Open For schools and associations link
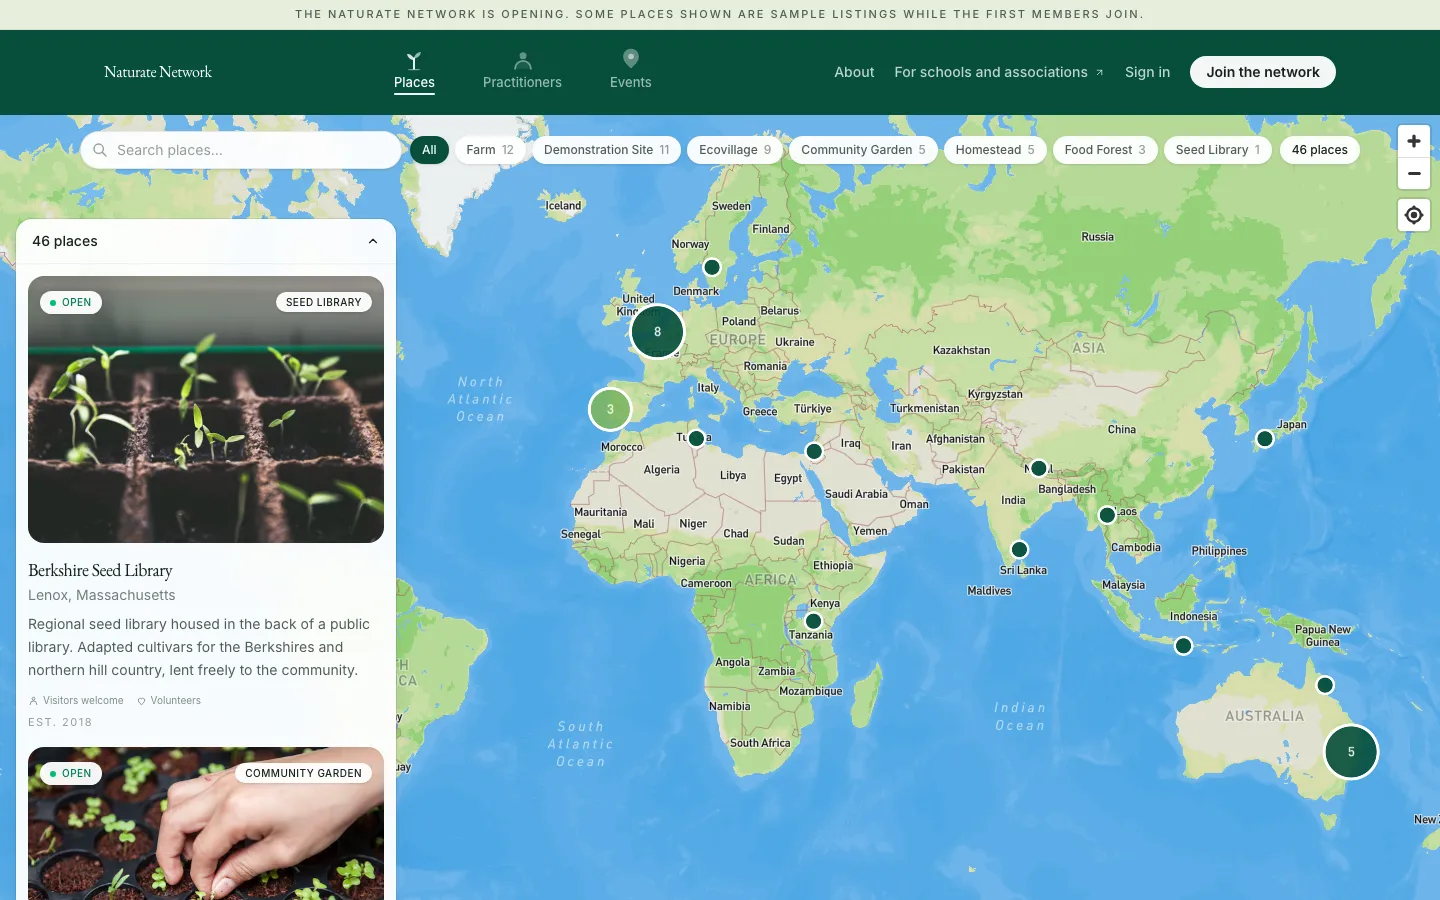The height and width of the screenshot is (900, 1440). click(x=998, y=72)
